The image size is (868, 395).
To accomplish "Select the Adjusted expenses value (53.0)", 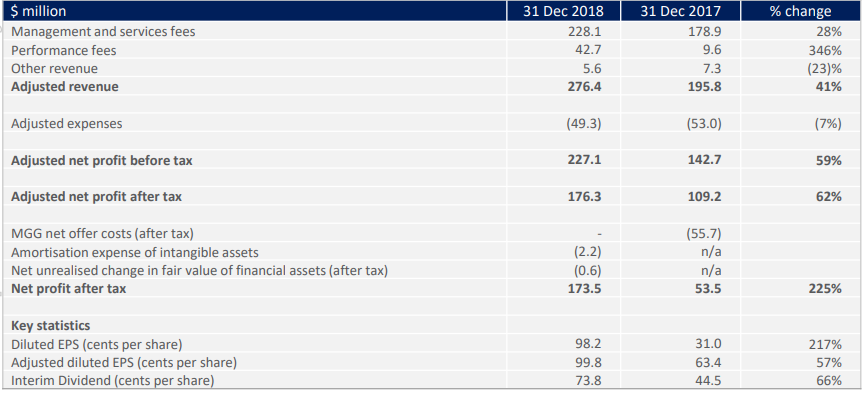I will coord(704,123).
